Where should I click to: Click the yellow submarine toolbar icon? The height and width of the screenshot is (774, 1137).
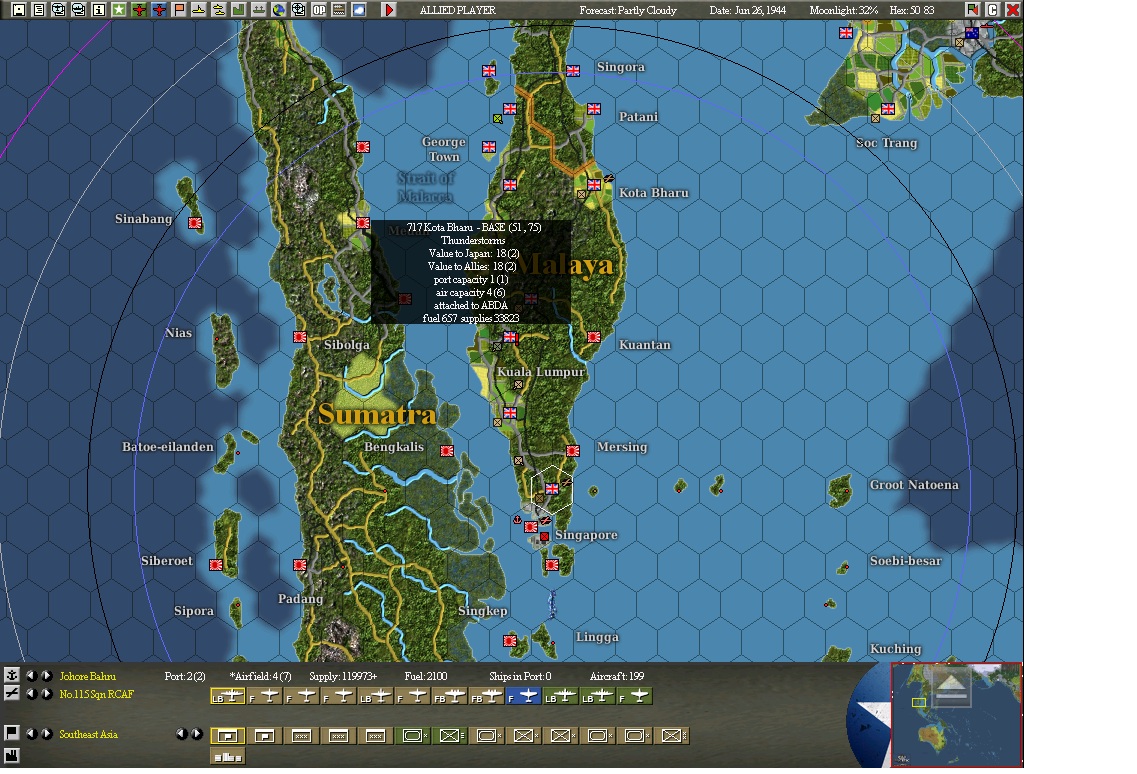pyautogui.click(x=218, y=9)
